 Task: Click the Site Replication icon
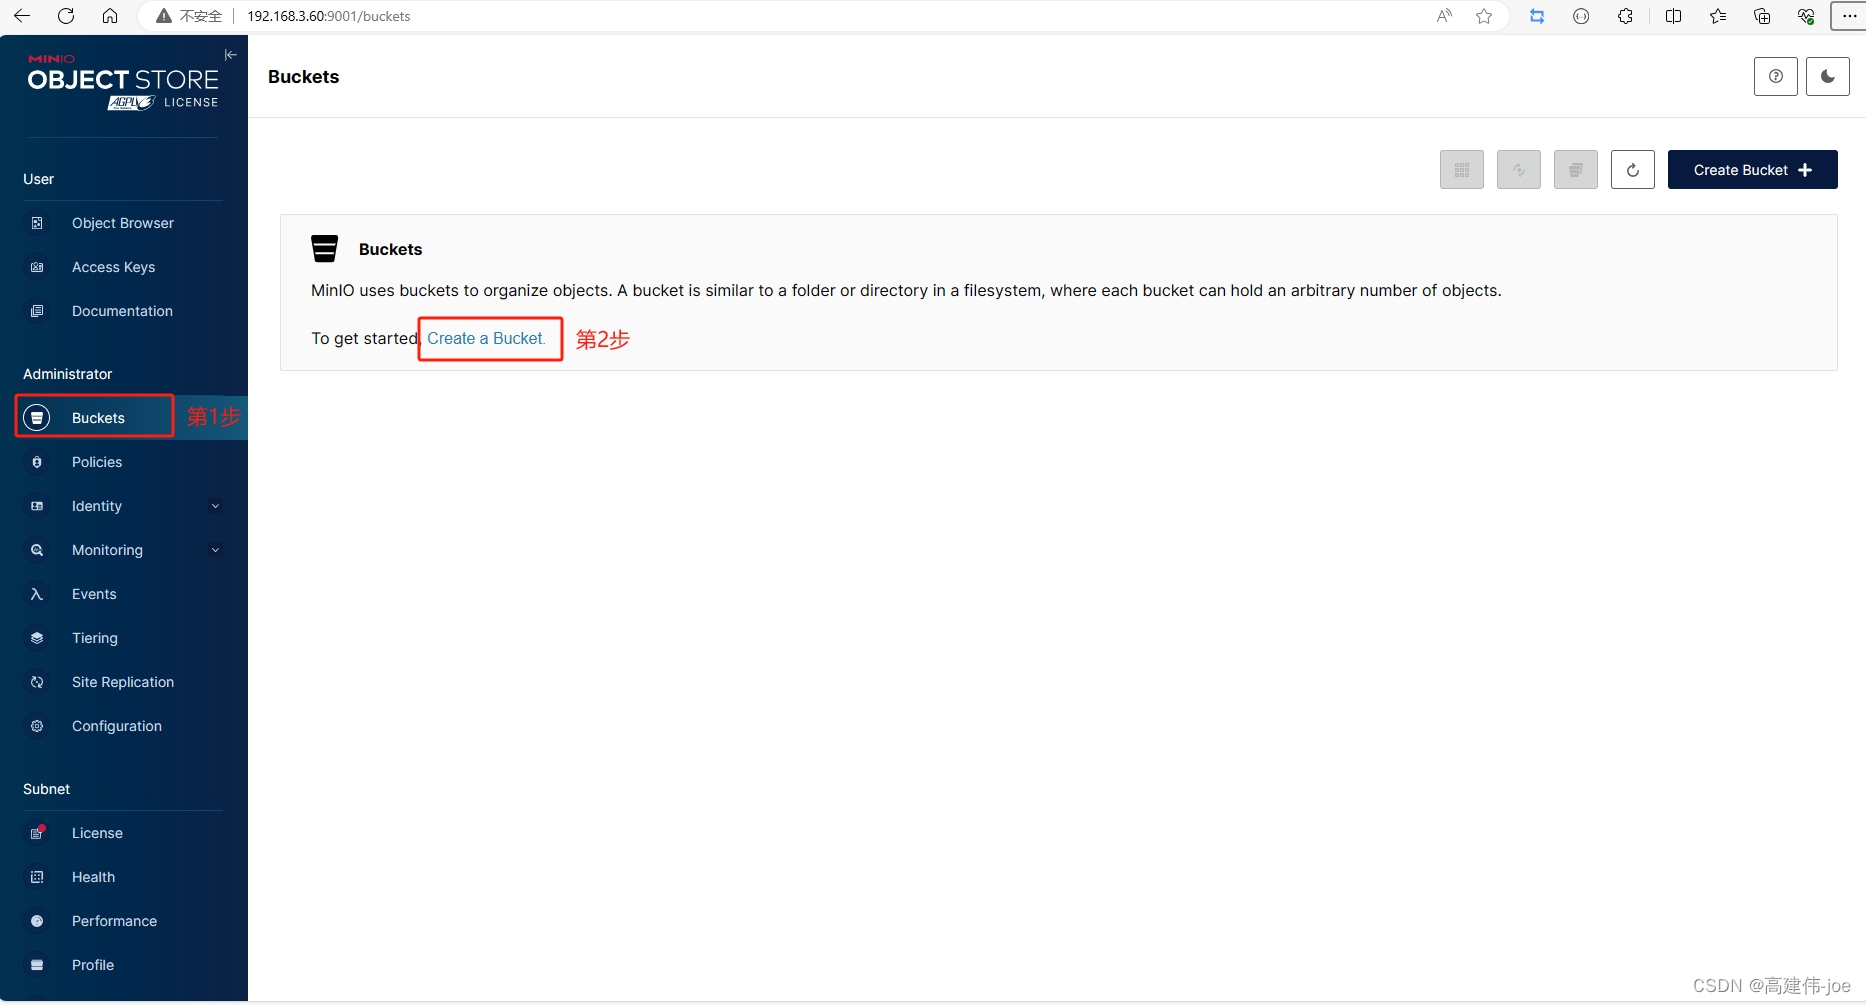[37, 682]
